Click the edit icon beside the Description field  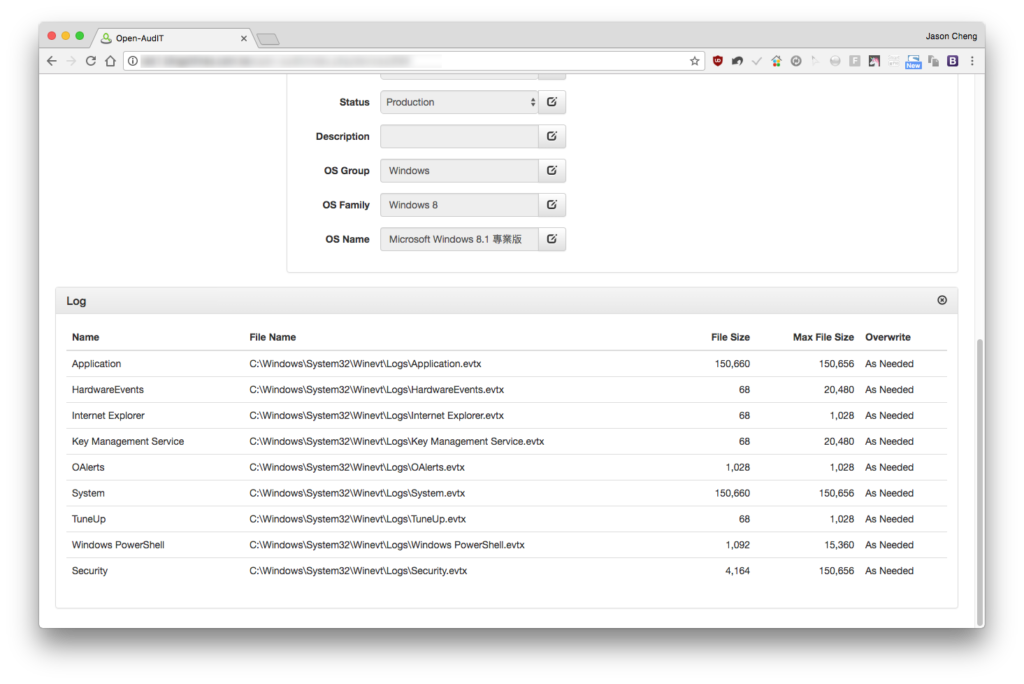(x=552, y=137)
